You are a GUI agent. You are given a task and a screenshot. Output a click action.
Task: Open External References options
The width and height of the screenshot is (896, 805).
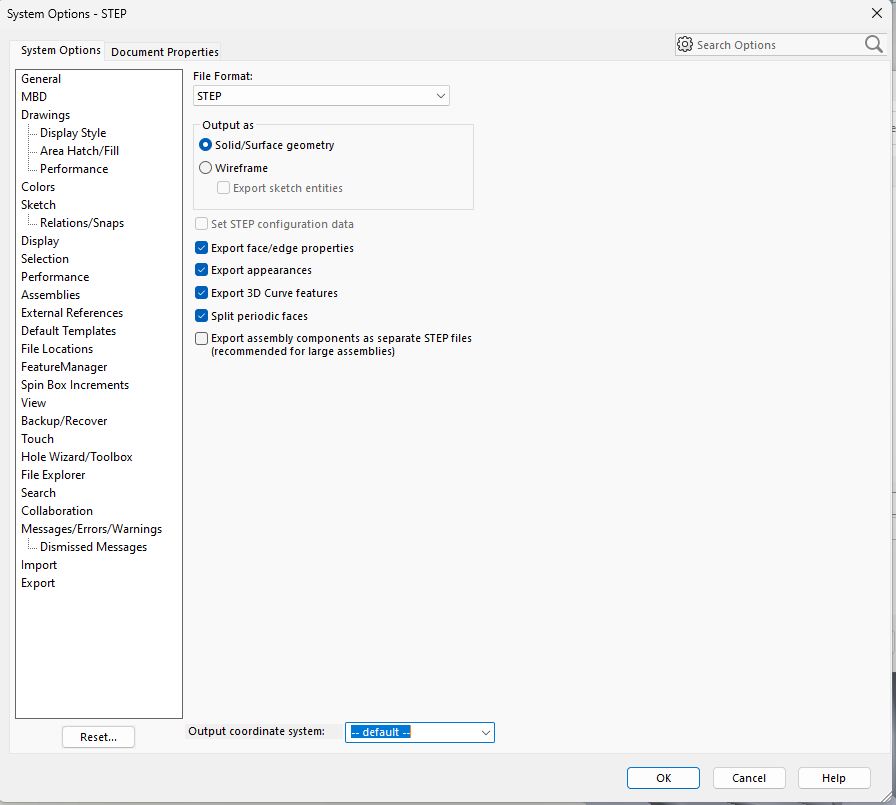tap(72, 313)
